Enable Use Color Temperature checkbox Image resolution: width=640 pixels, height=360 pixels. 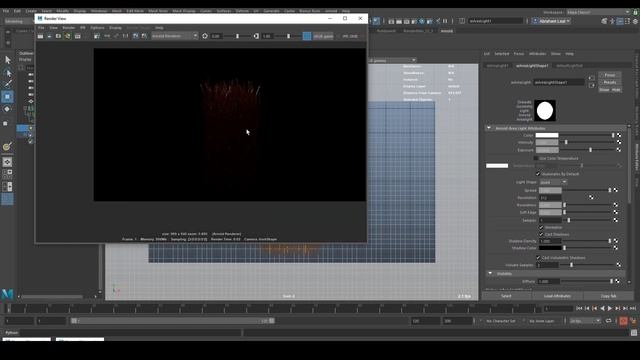pos(536,158)
